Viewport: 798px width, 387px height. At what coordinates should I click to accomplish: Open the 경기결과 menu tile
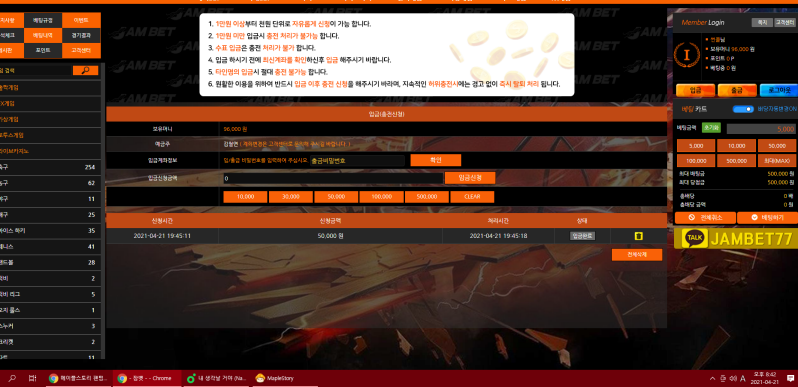click(81, 36)
